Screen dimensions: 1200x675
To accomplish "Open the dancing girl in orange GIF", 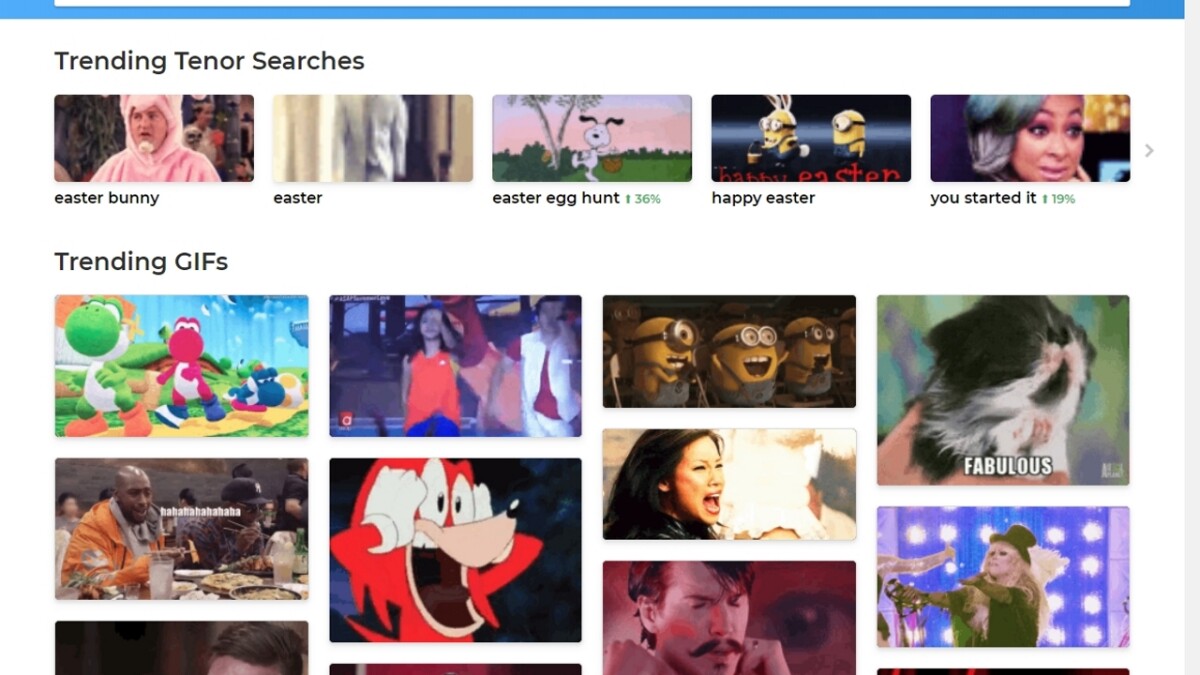I will pyautogui.click(x=455, y=366).
